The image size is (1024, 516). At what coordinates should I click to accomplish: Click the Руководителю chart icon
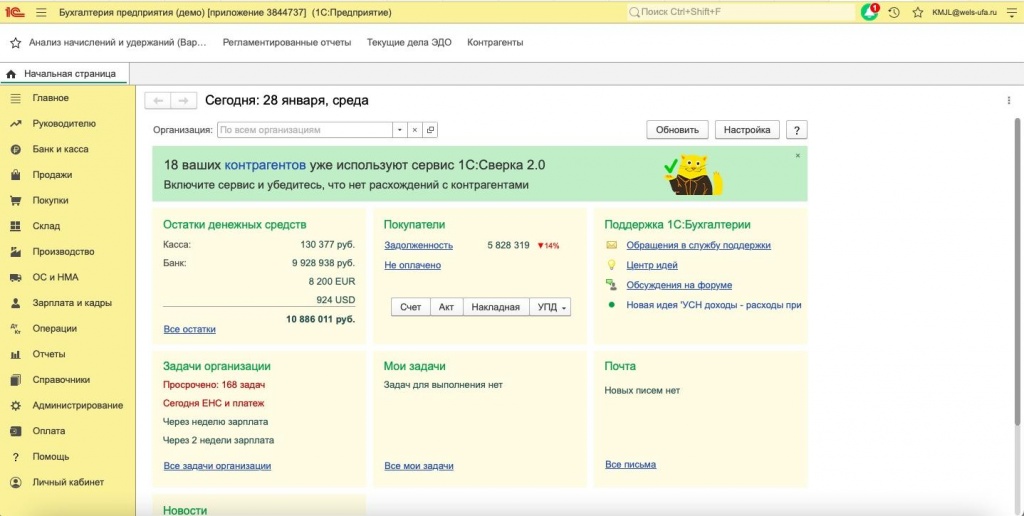(16, 123)
